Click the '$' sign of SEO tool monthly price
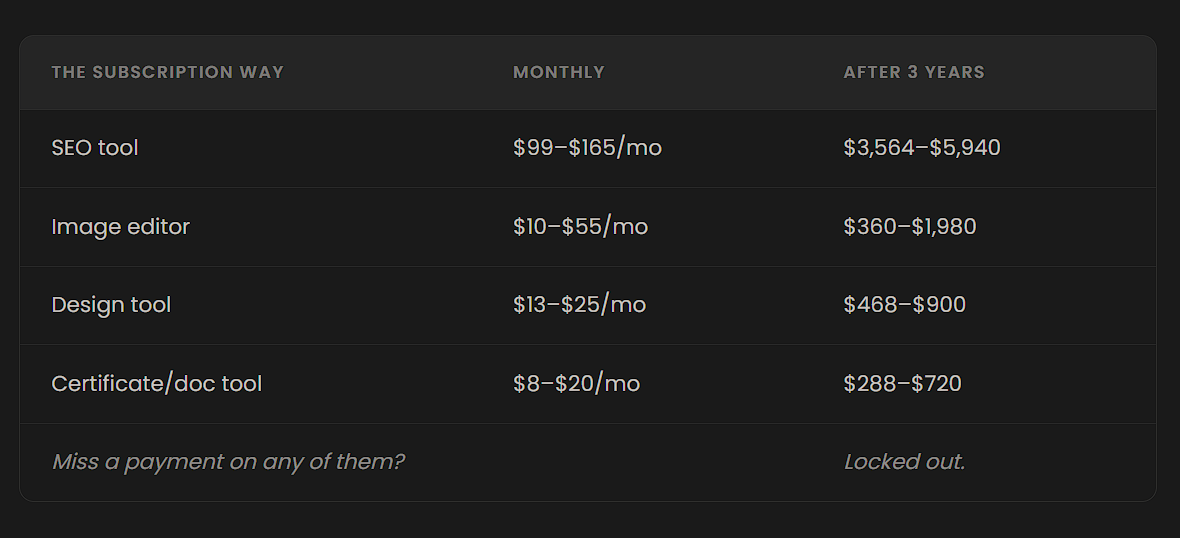Screen dimensions: 1180x538 (519, 147)
